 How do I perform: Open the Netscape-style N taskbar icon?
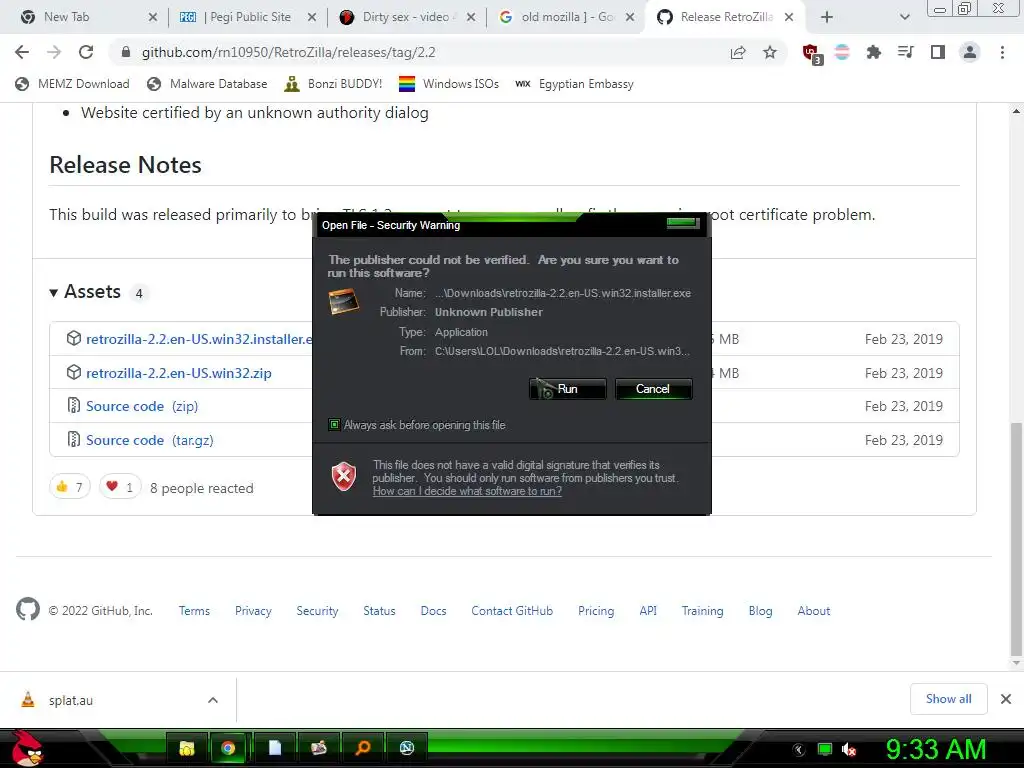tap(407, 748)
